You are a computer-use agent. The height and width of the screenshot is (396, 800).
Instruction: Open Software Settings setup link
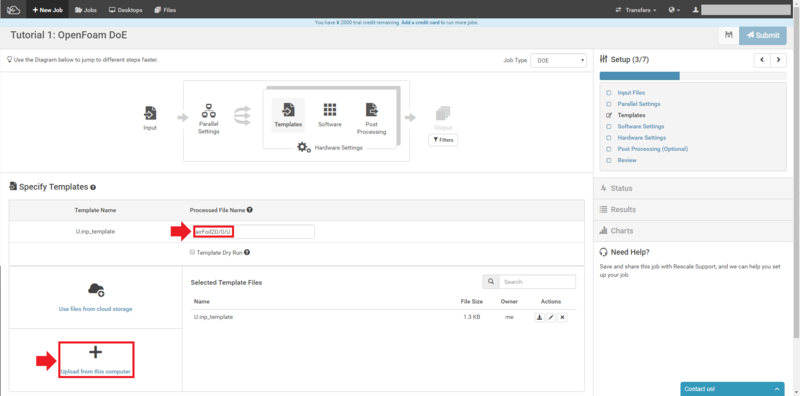click(641, 127)
